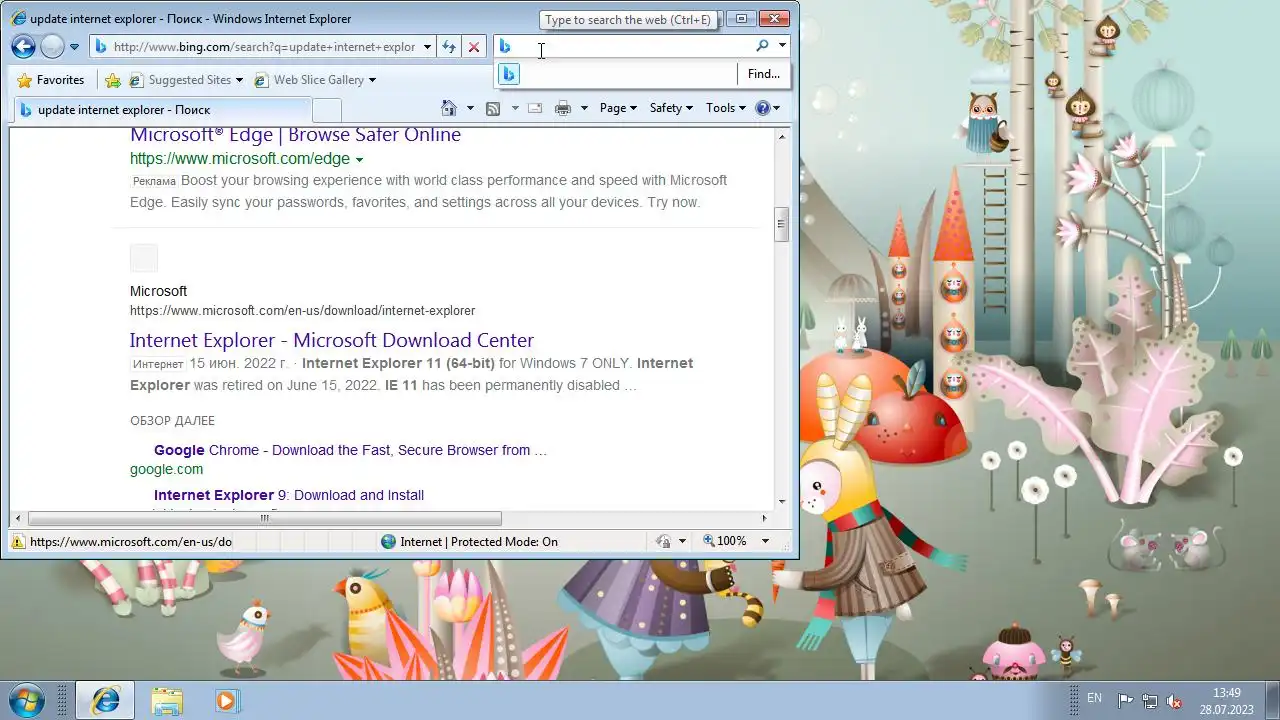The height and width of the screenshot is (720, 1280).
Task: Open 'Internet Explorer 9: Download and Install' link
Action: click(x=289, y=495)
